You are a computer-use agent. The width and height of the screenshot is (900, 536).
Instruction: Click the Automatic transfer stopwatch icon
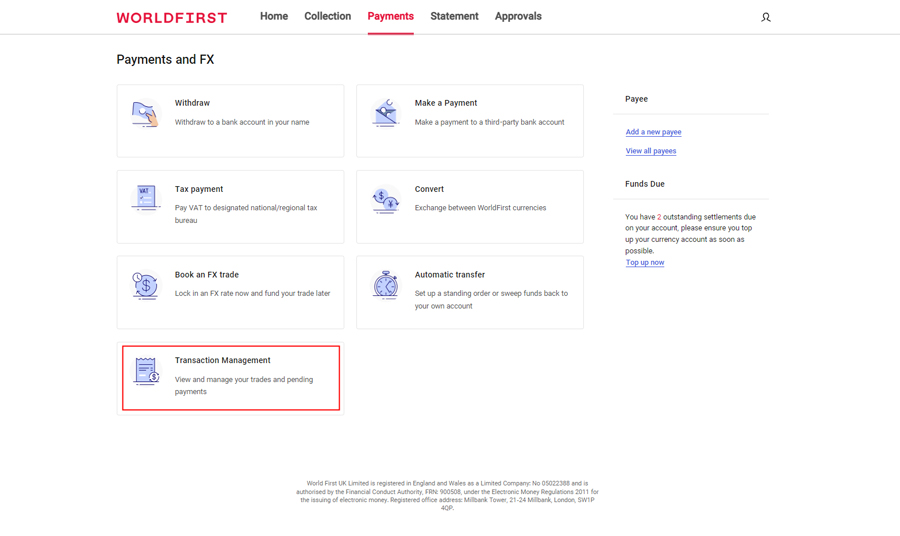[386, 285]
